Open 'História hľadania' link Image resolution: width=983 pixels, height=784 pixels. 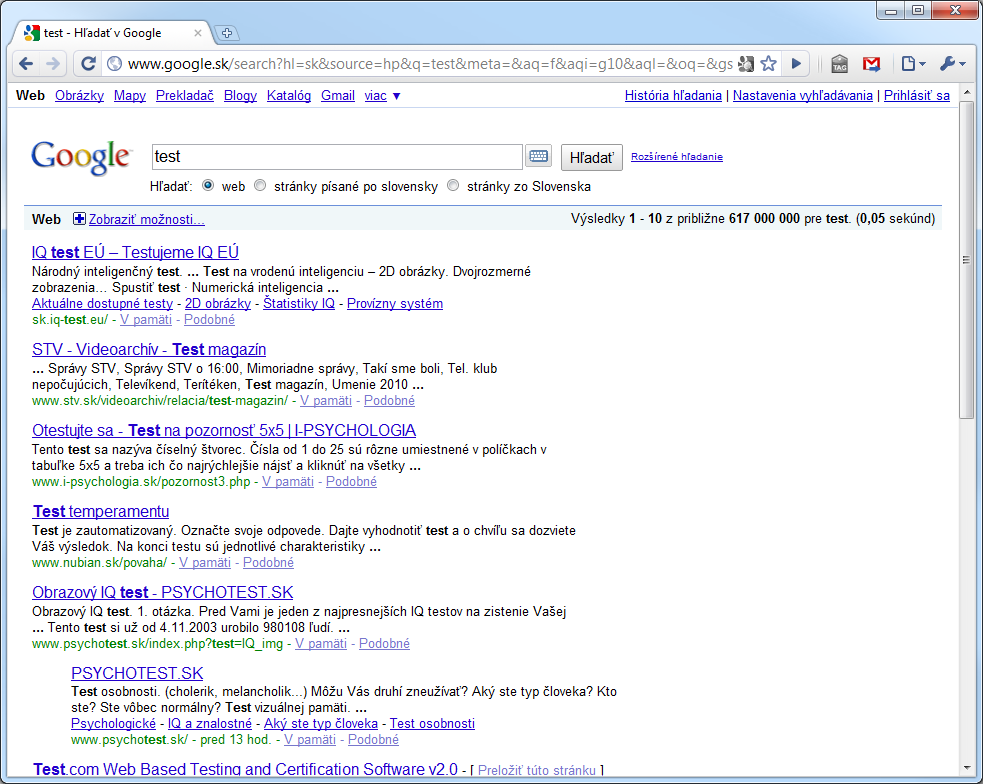pos(673,96)
